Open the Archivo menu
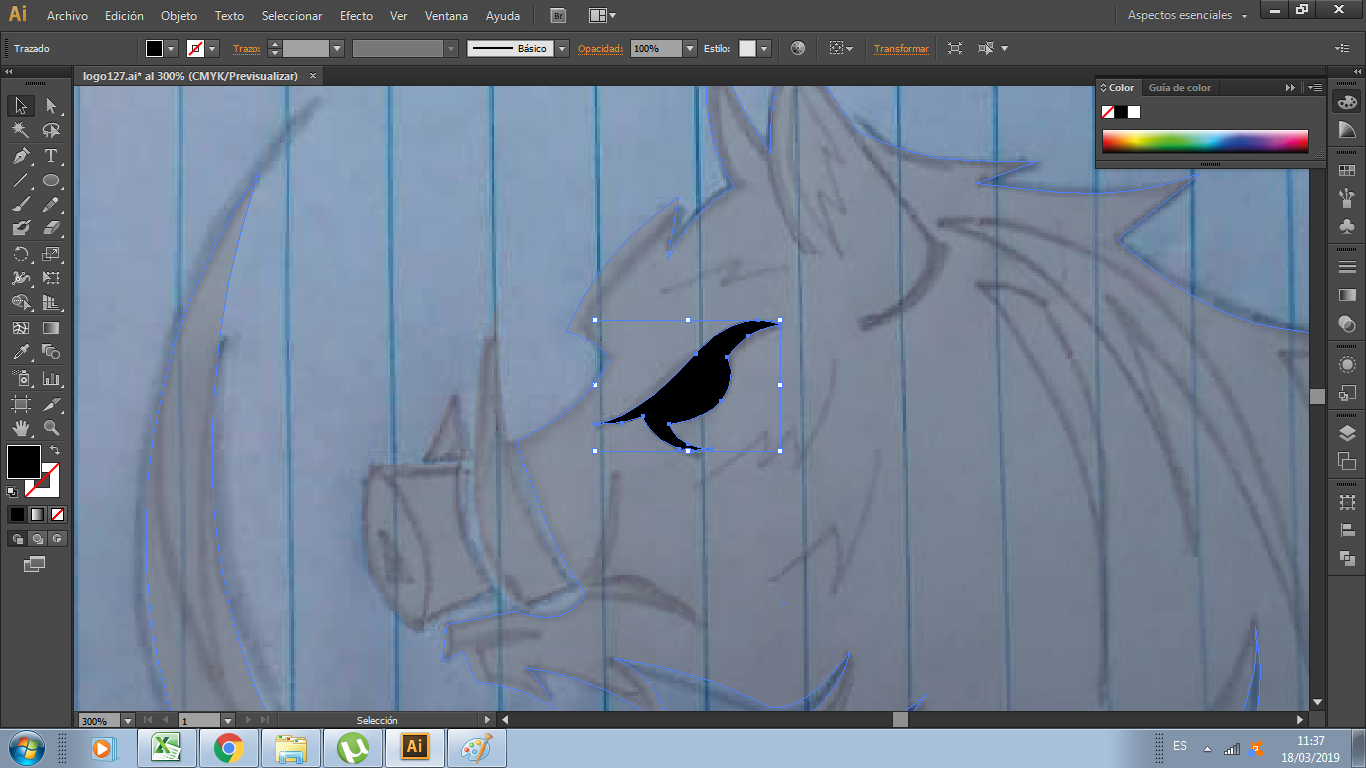 coord(67,16)
